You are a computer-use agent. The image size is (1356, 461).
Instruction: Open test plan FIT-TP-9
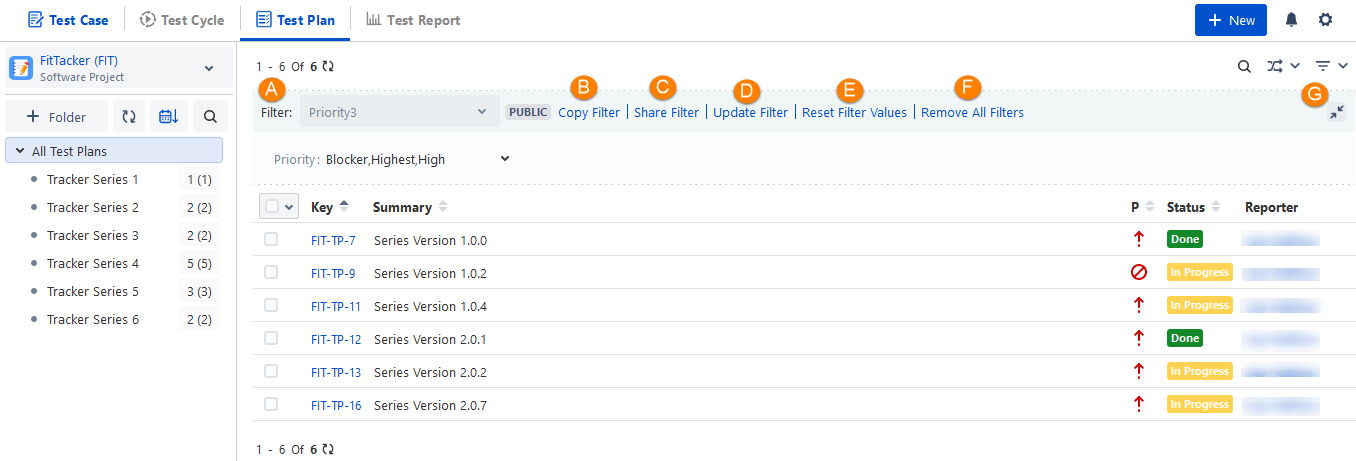[x=333, y=273]
